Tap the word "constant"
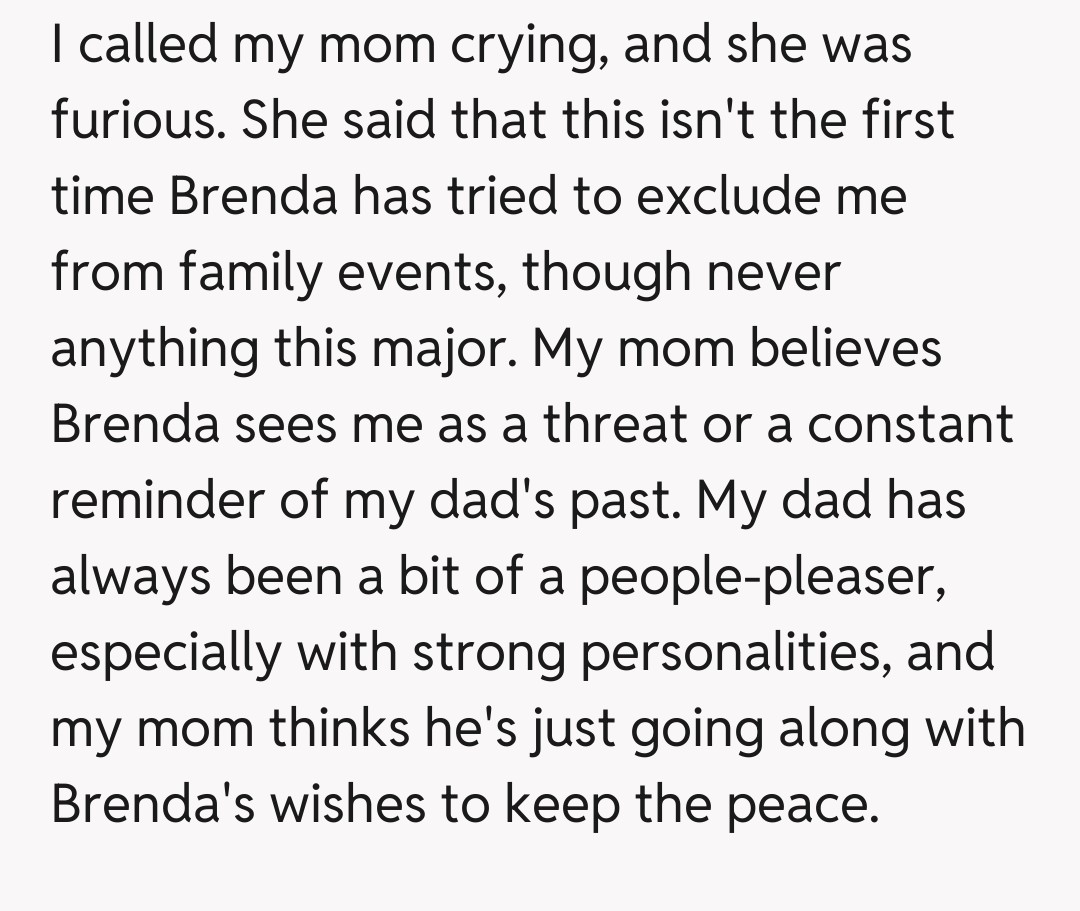Image resolution: width=1080 pixels, height=911 pixels. [x=910, y=424]
